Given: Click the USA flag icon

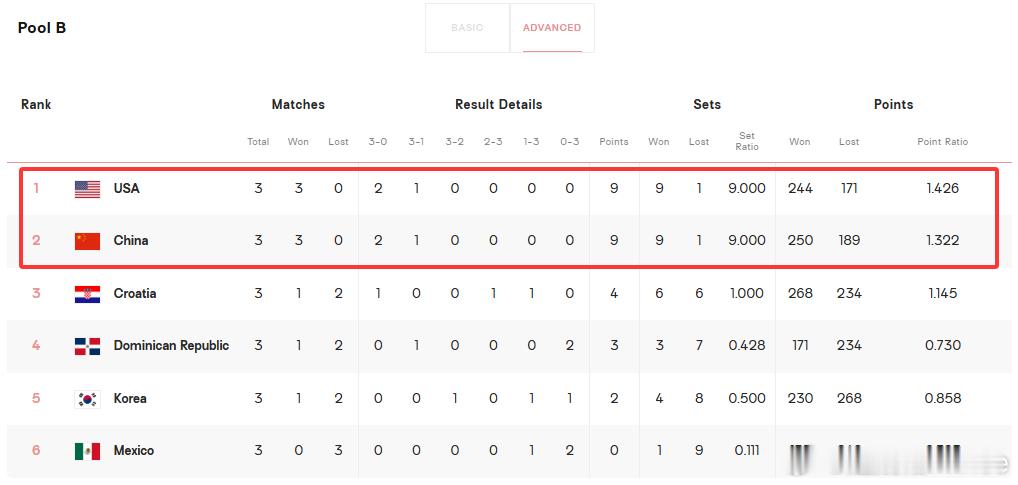Looking at the screenshot, I should pyautogui.click(x=87, y=189).
